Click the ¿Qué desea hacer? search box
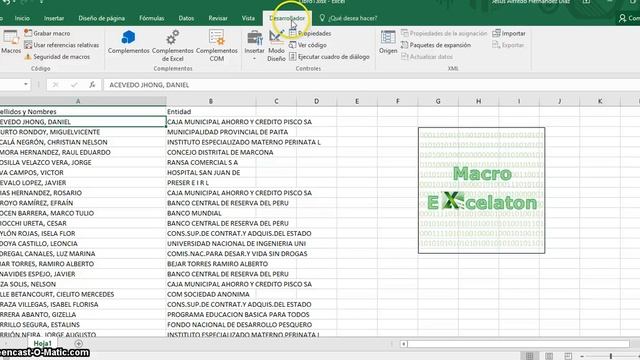The height and width of the screenshot is (360, 640). (x=349, y=18)
